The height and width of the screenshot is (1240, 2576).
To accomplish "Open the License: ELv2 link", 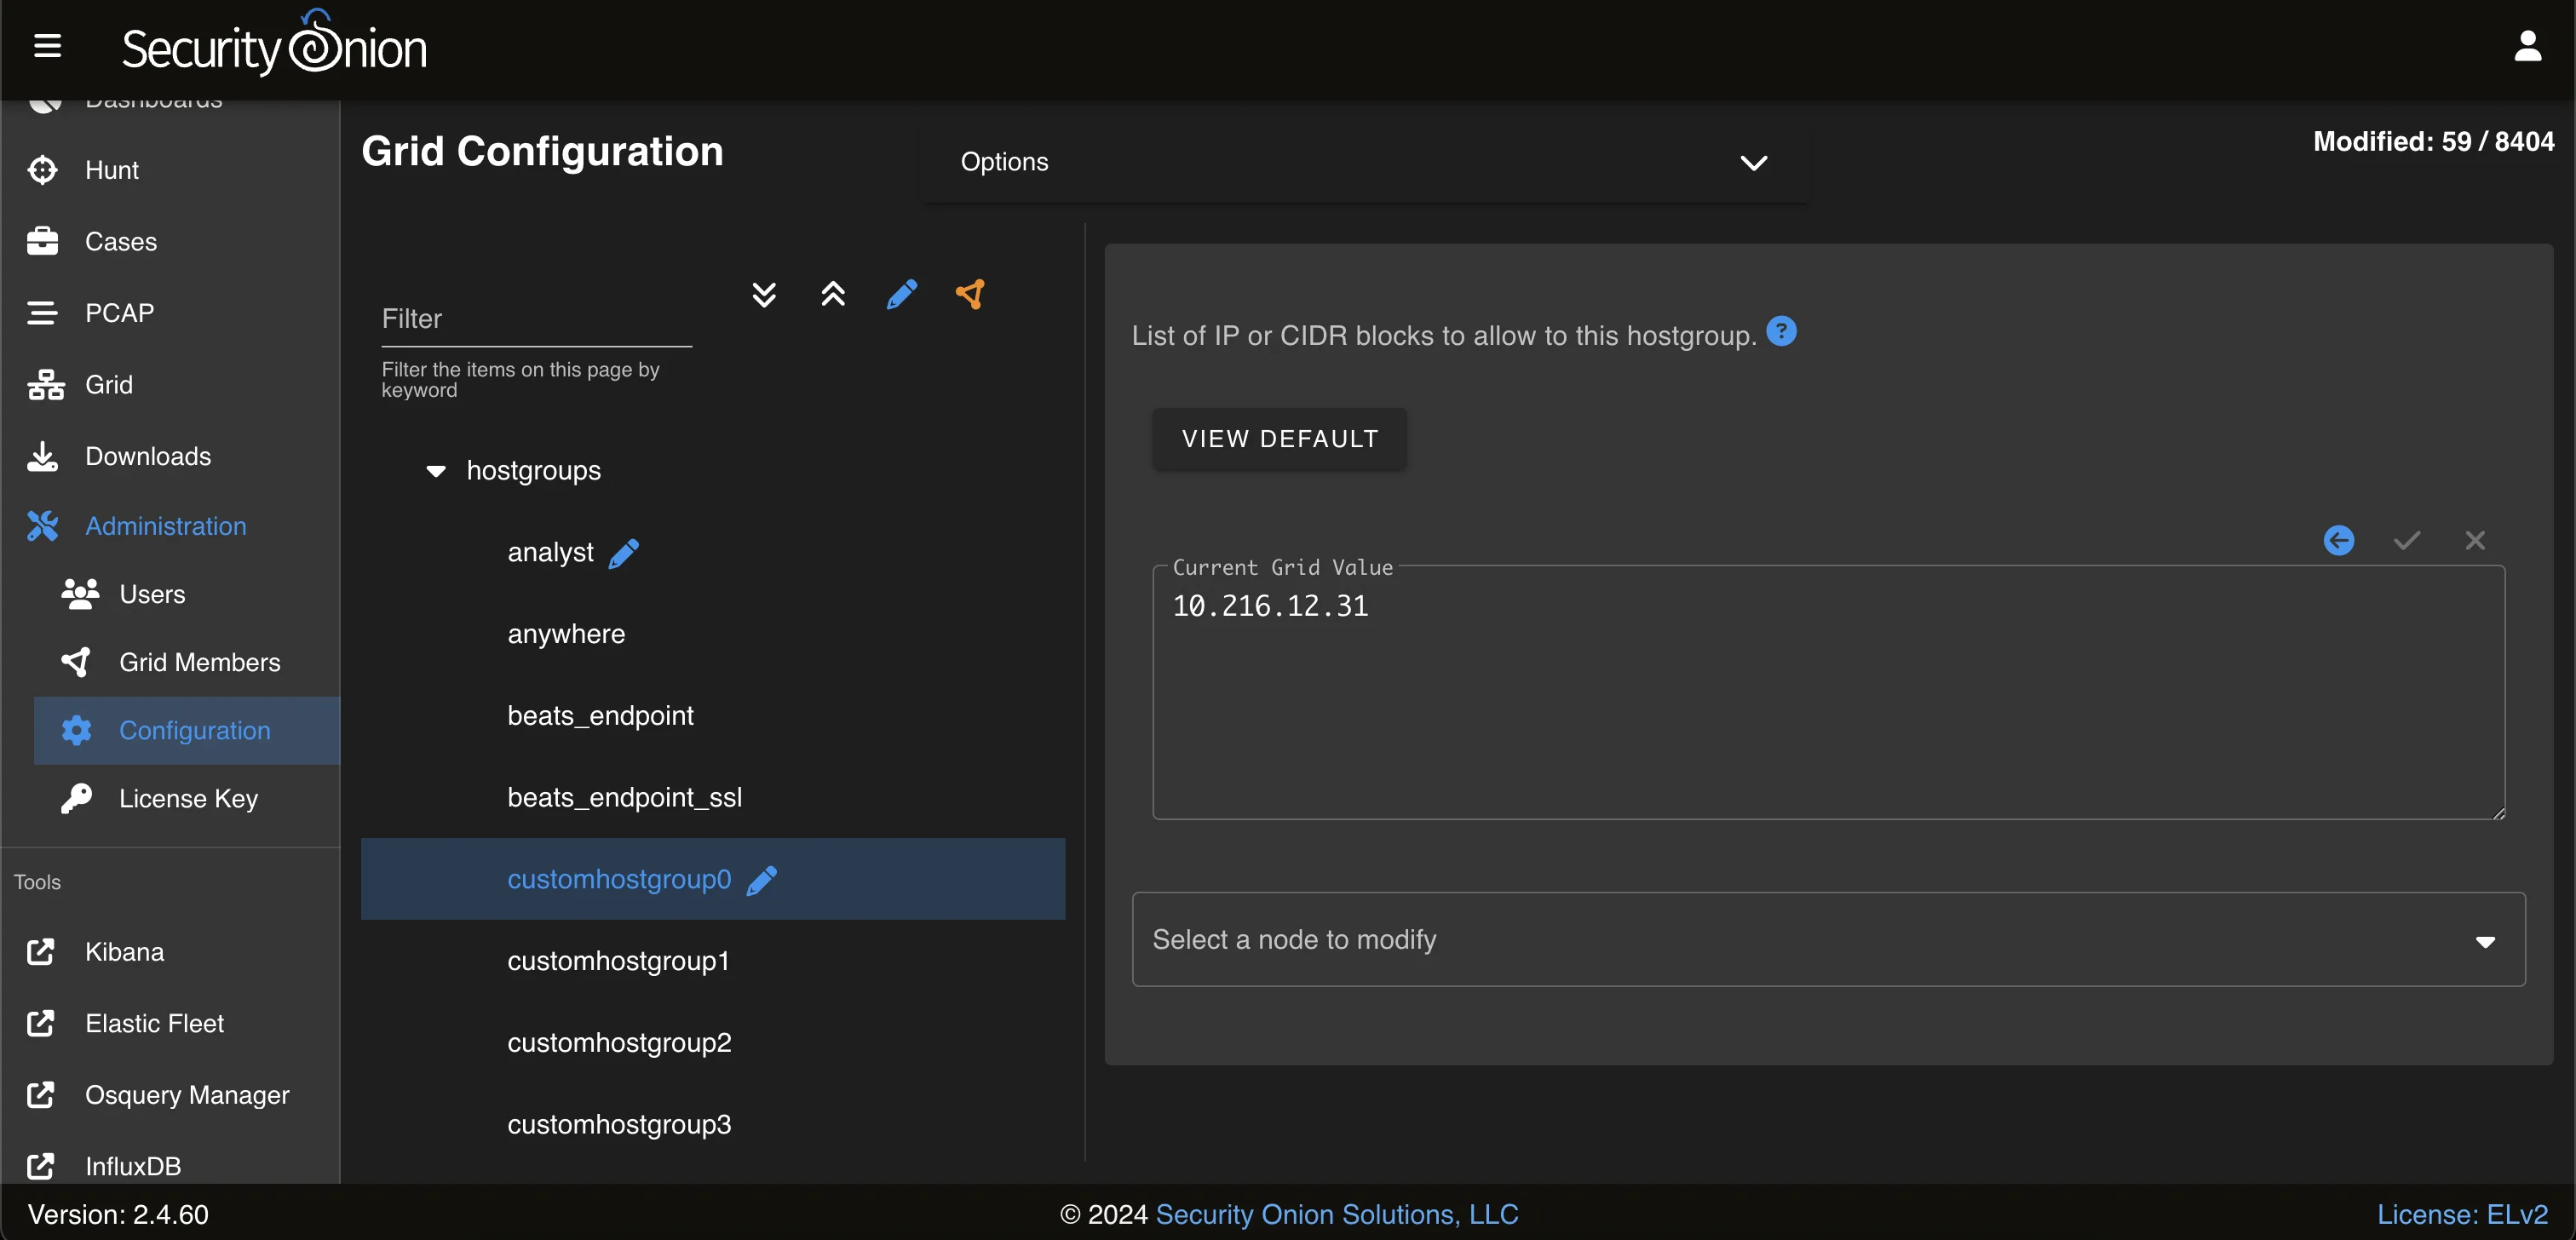I will 2462,1214.
